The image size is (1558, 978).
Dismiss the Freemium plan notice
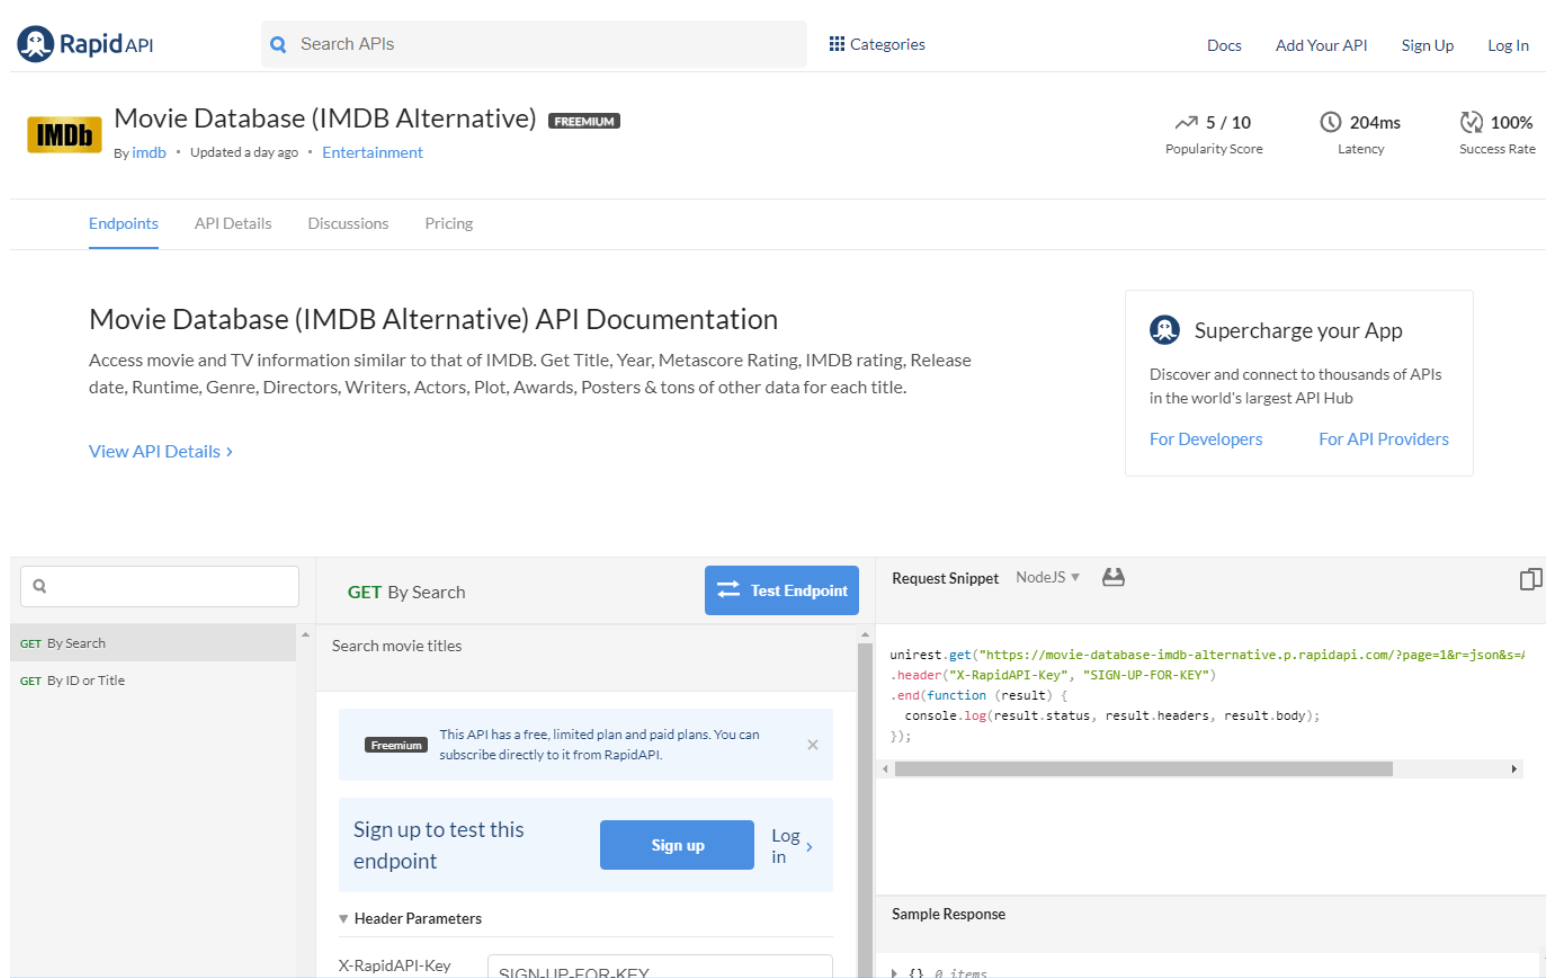[x=812, y=744]
